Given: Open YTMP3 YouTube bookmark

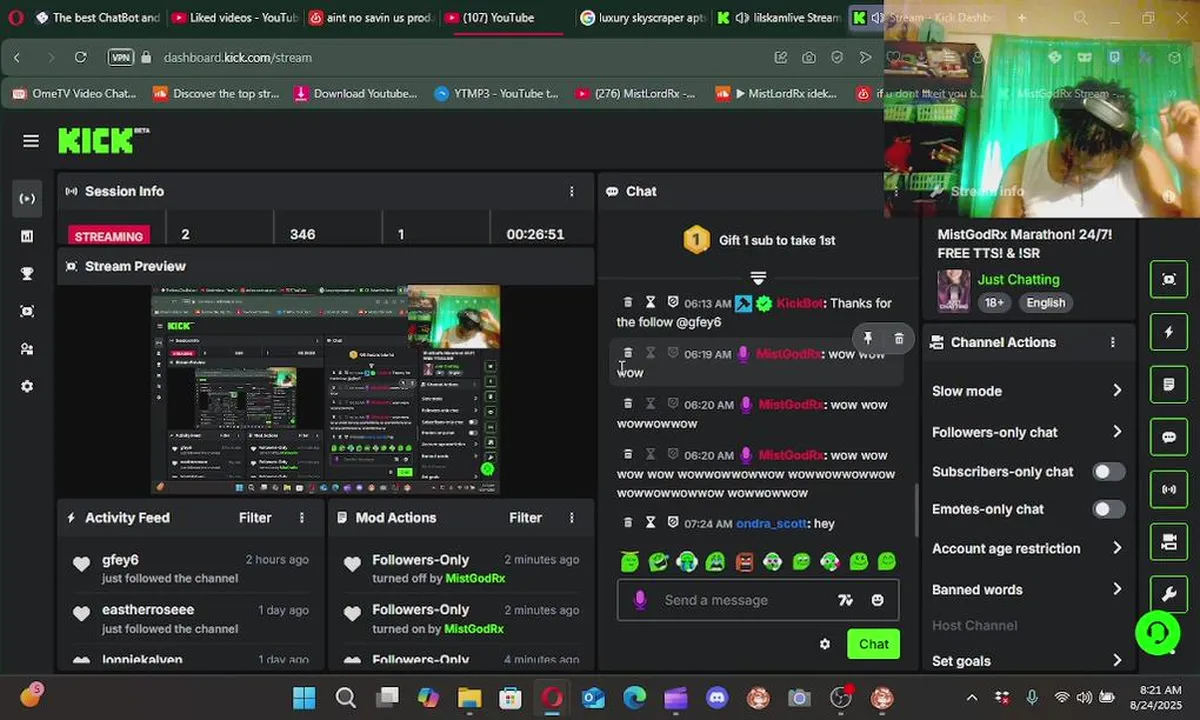Looking at the screenshot, I should (x=496, y=94).
